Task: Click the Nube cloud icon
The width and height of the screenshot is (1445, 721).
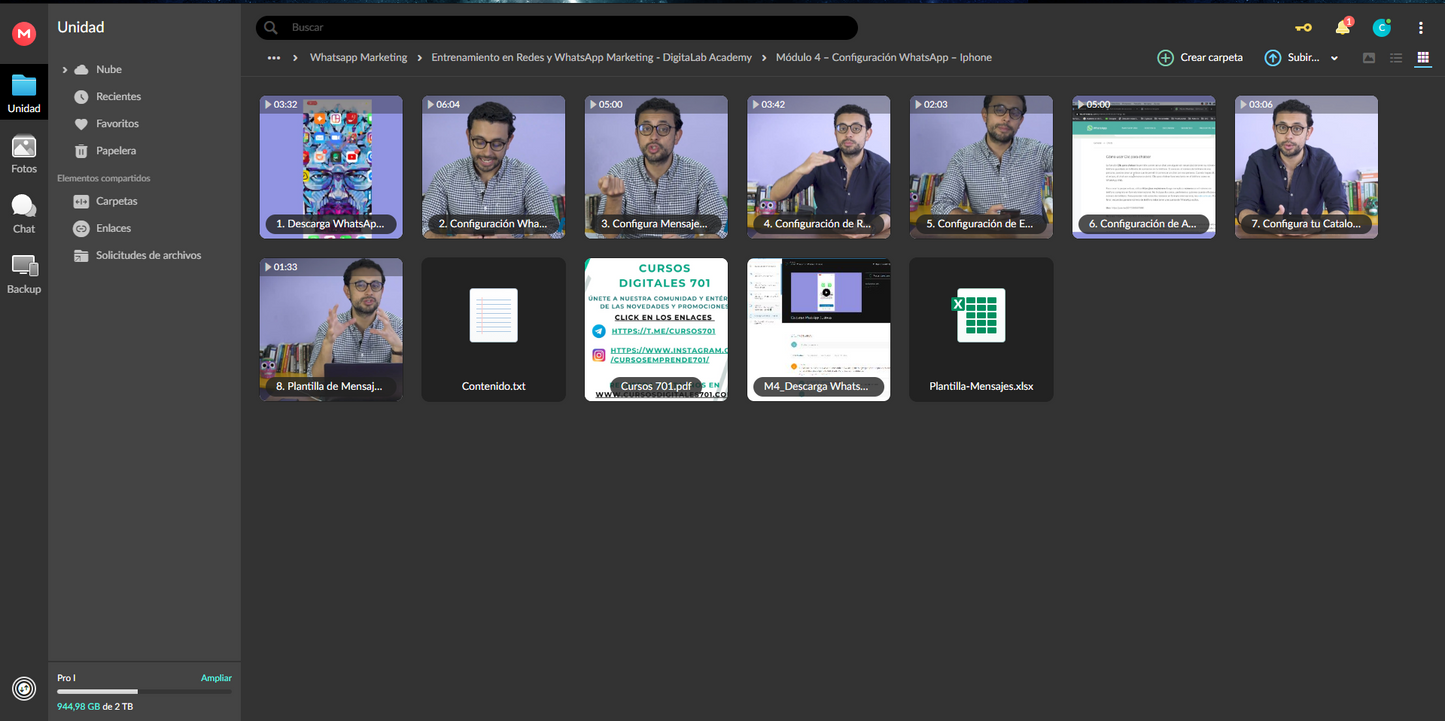Action: click(81, 70)
